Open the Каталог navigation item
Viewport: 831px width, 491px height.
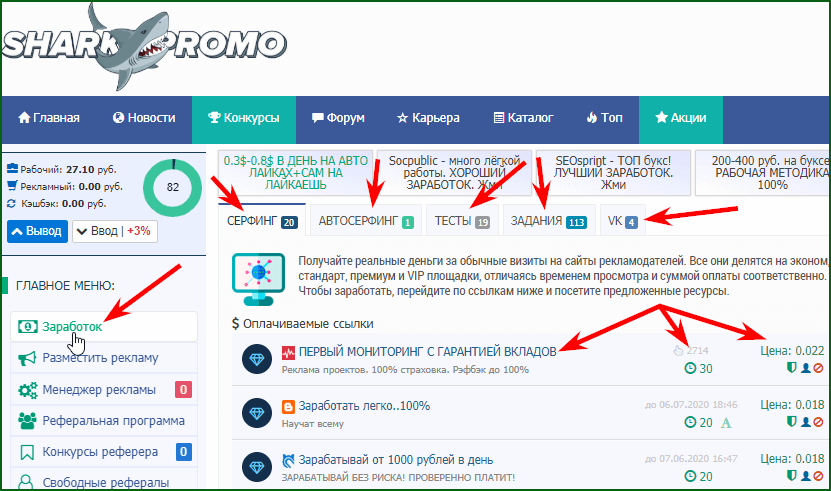click(x=524, y=118)
